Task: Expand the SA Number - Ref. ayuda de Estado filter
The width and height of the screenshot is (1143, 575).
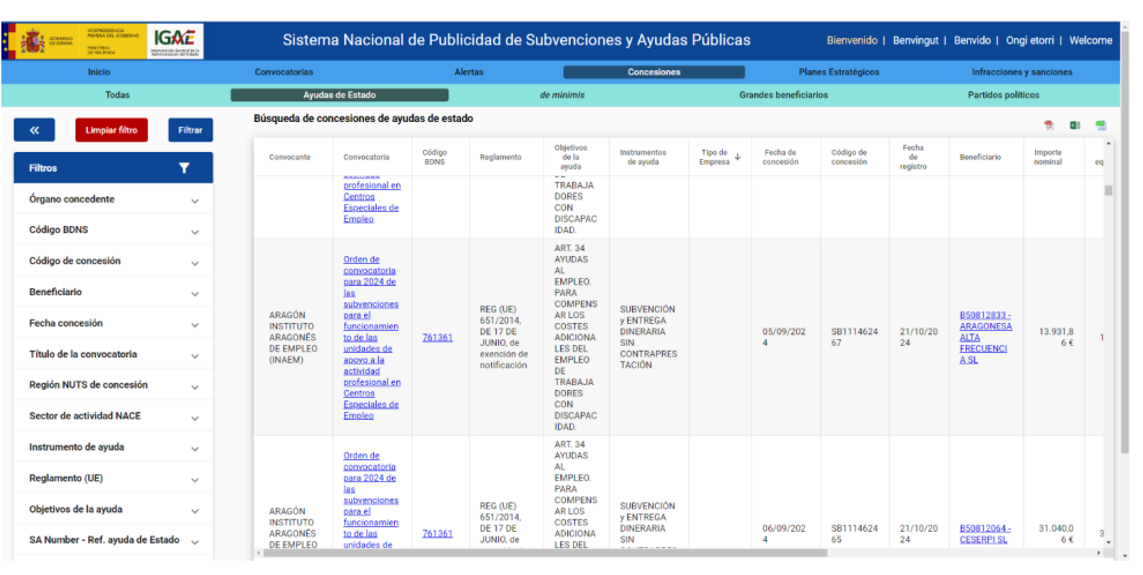Action: [x=113, y=540]
